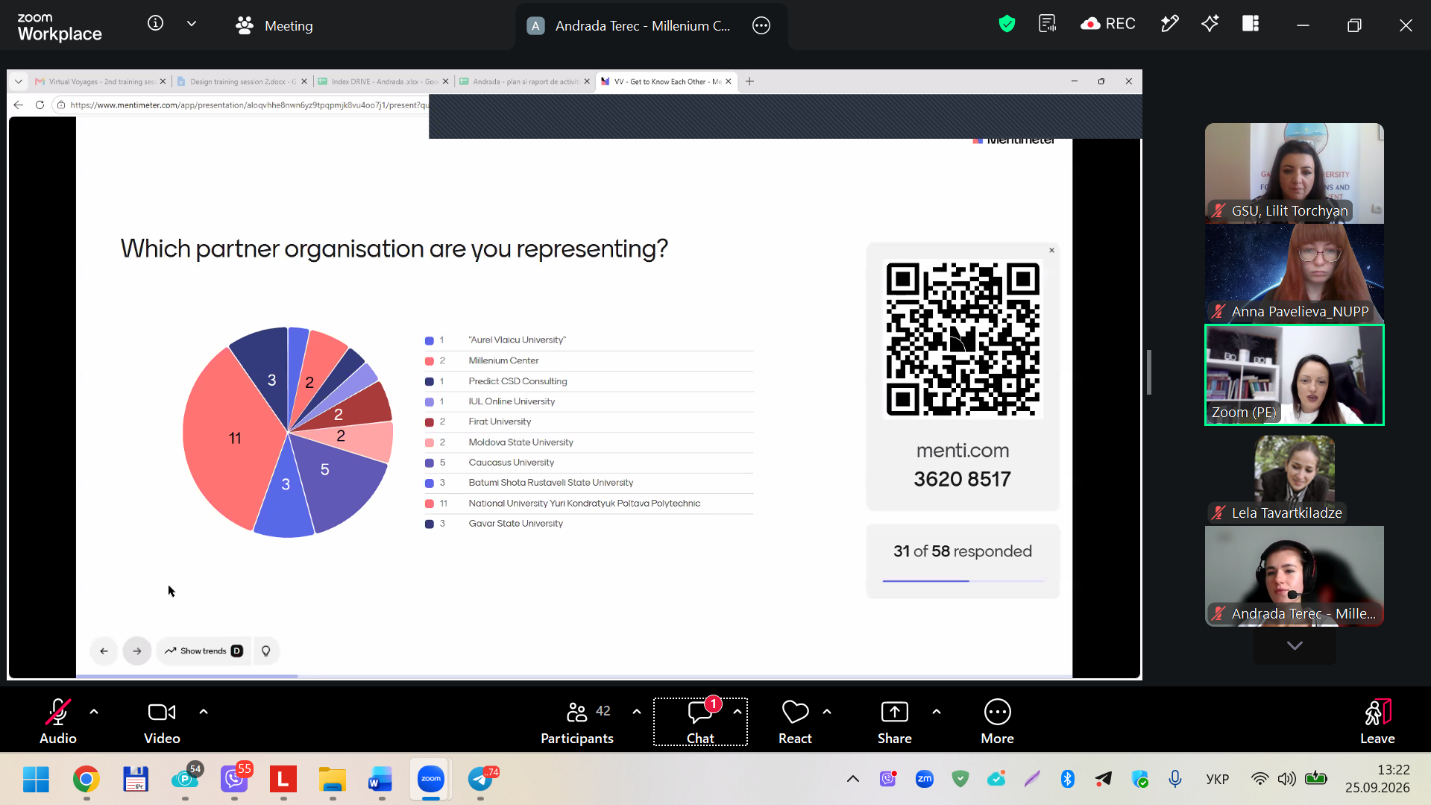1431x805 pixels.
Task: Expand video options arrow beside Video
Action: [203, 712]
